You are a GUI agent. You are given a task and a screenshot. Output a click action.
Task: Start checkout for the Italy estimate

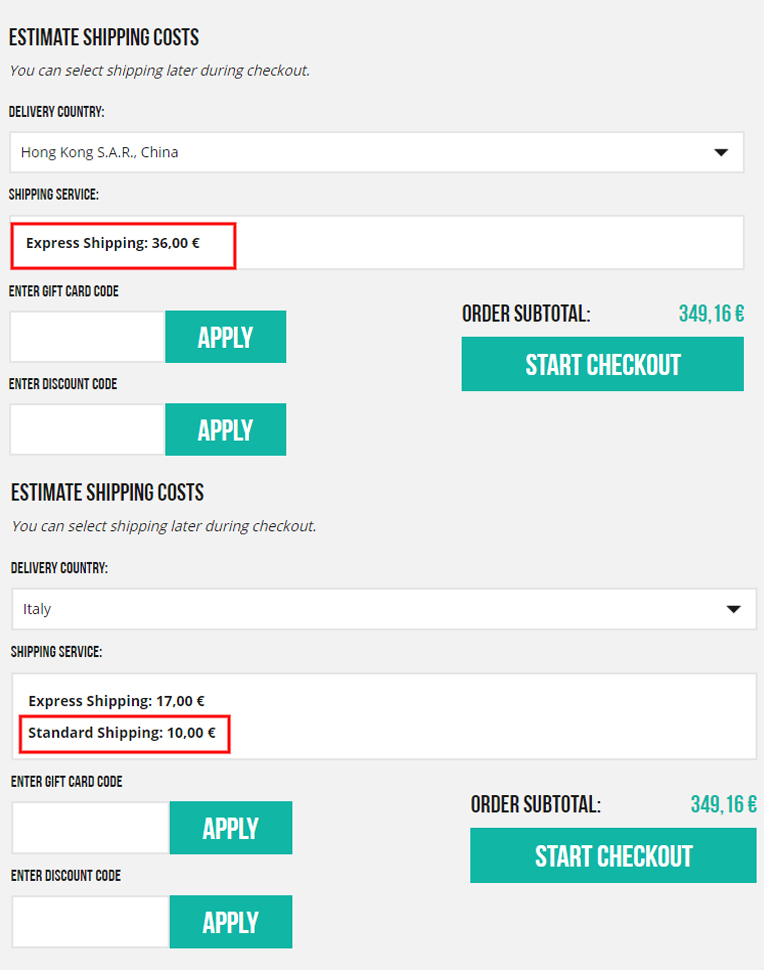pyautogui.click(x=613, y=856)
